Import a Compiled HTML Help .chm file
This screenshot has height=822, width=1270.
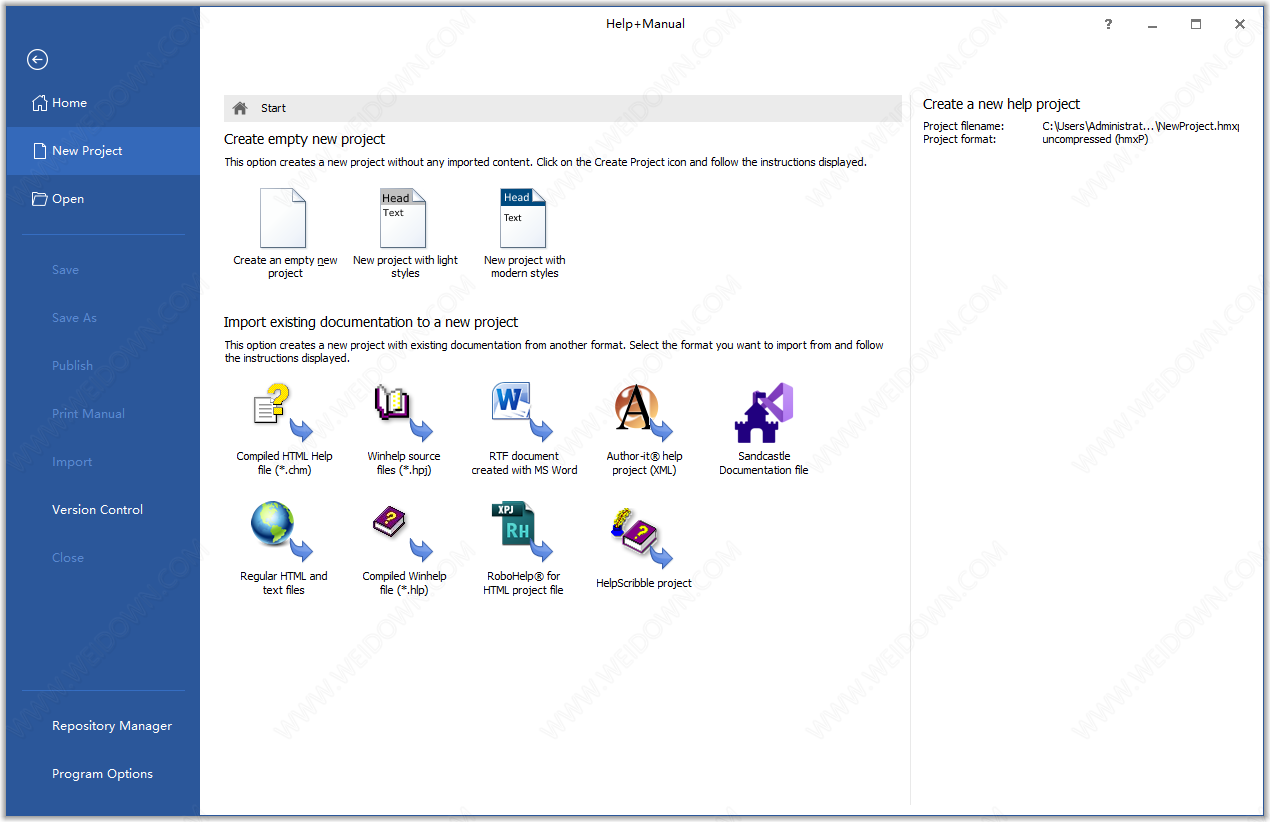[x=283, y=413]
